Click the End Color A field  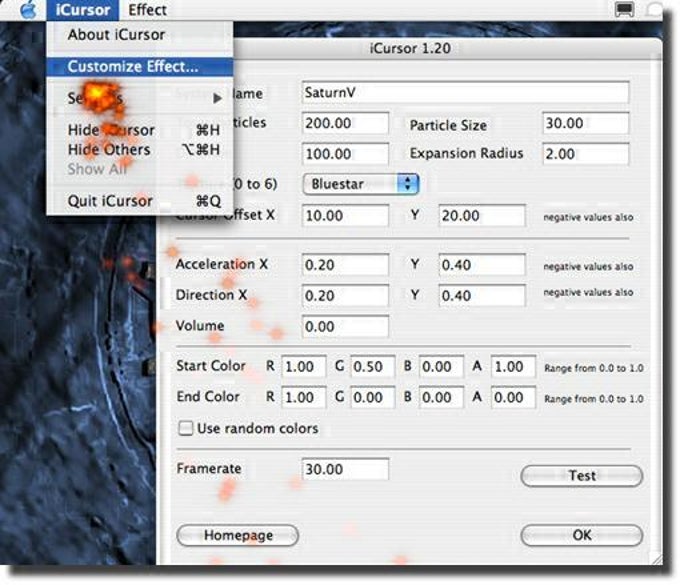point(513,397)
